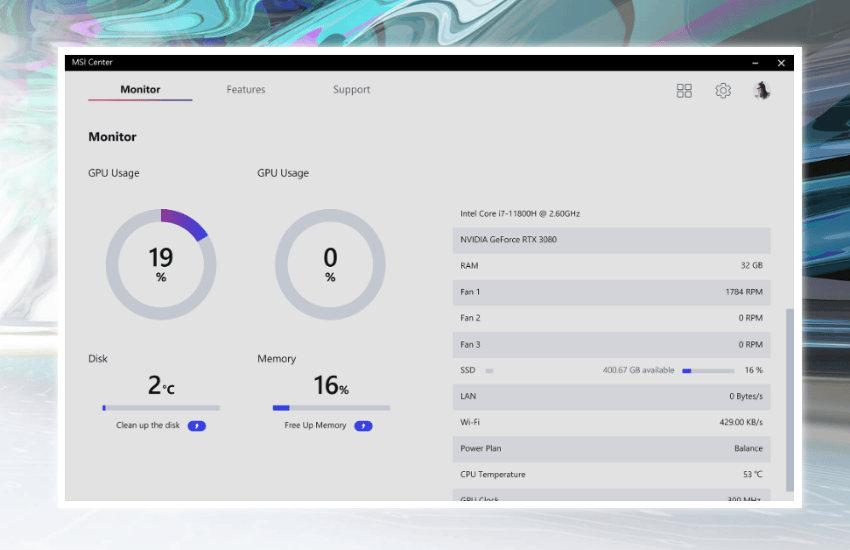Select the Fan 2 row
Image resolution: width=850 pixels, height=550 pixels.
pyautogui.click(x=611, y=318)
